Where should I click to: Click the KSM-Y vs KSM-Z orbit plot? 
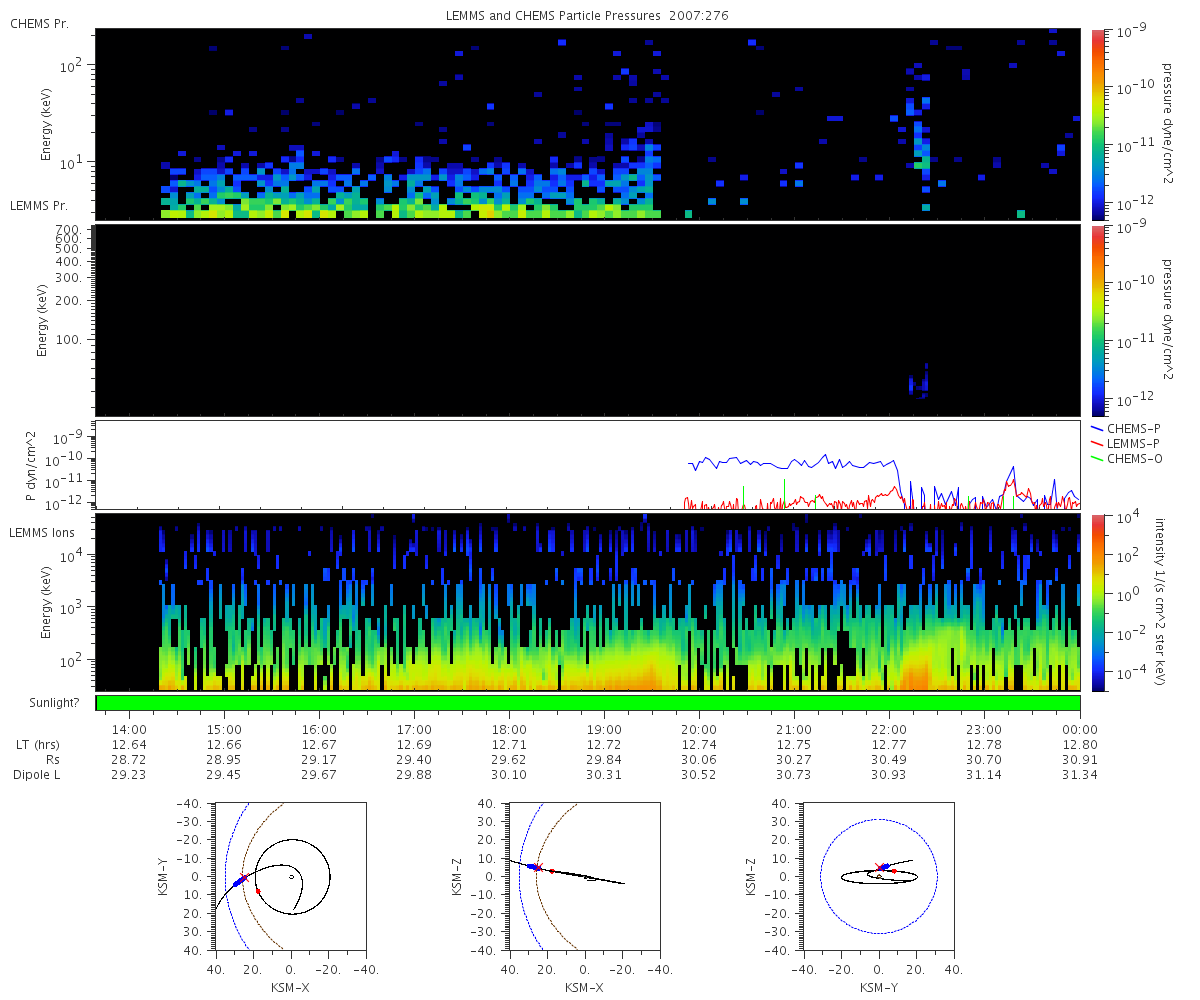[x=878, y=876]
